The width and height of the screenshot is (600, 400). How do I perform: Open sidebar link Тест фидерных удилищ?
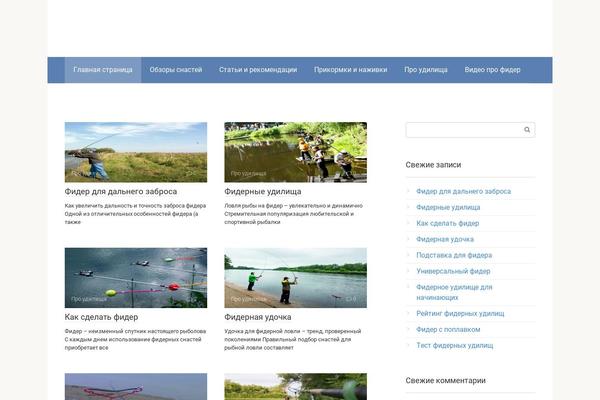[x=455, y=345]
